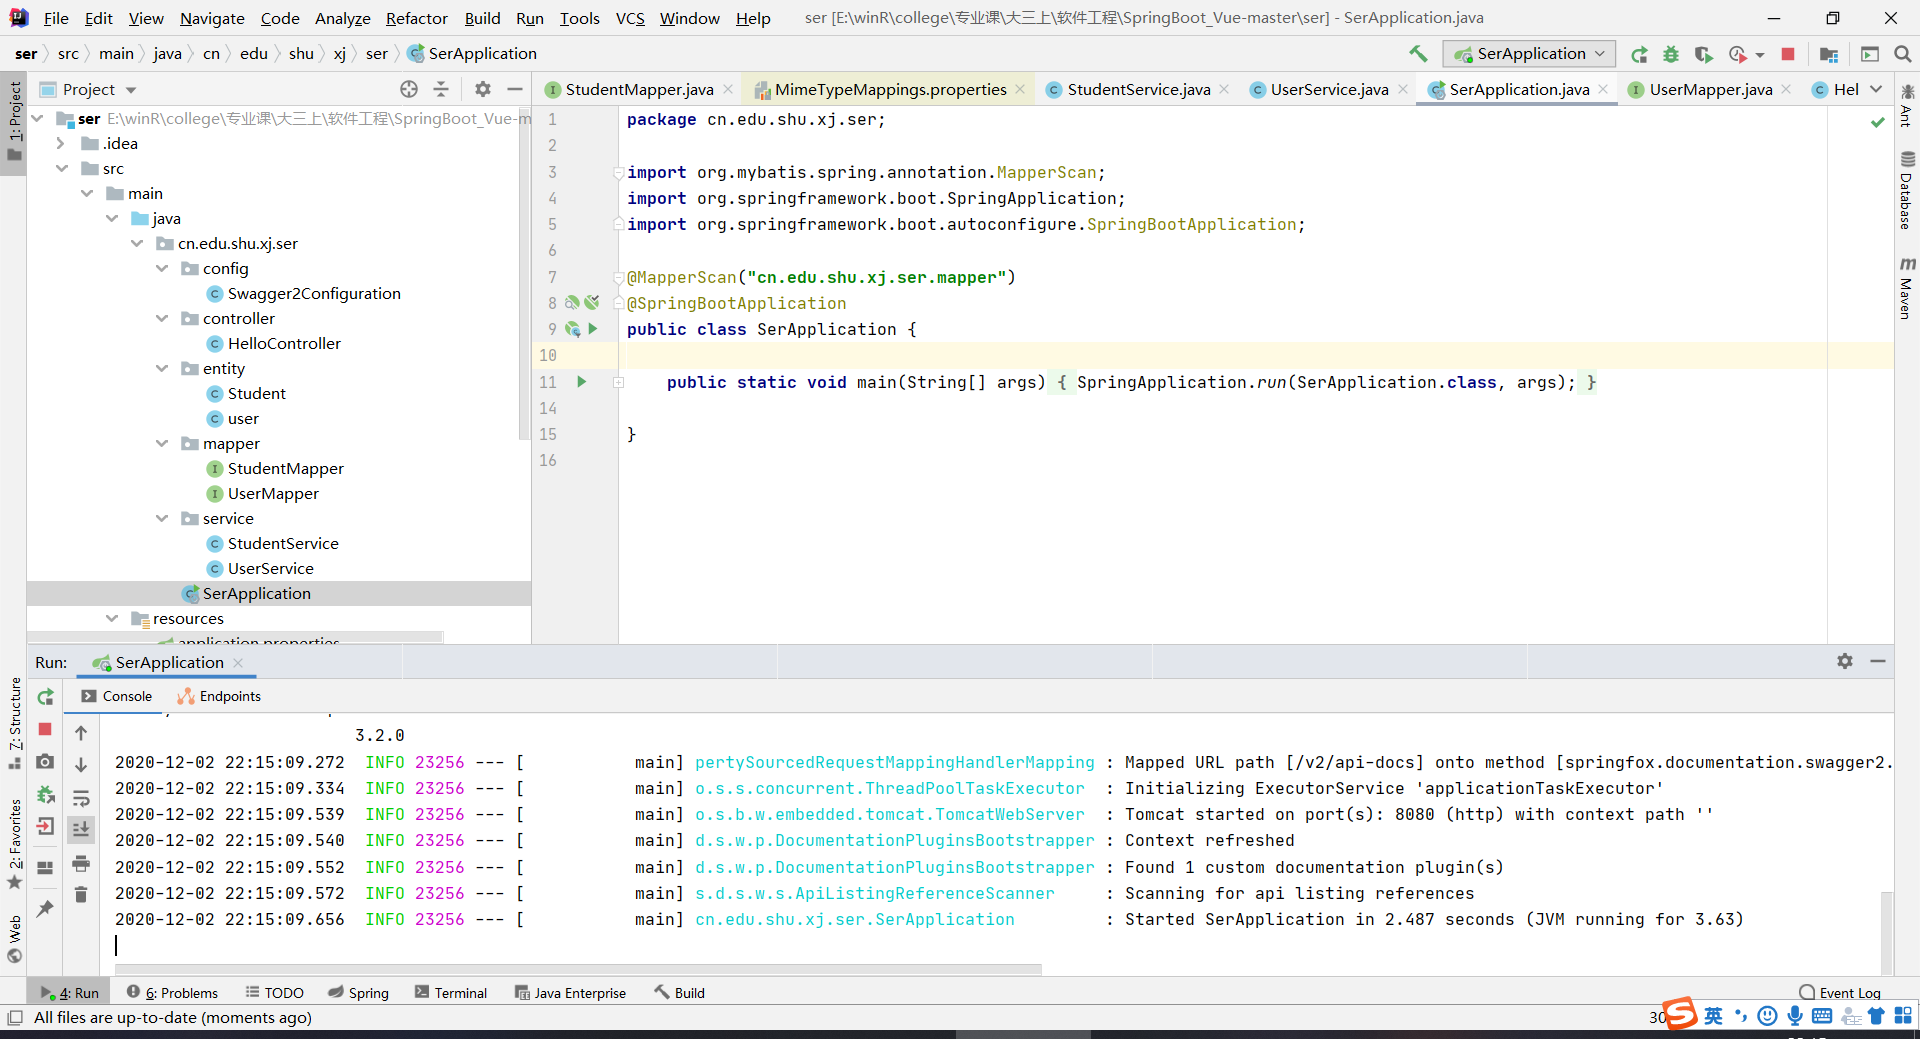
Task: Collapse the resources folder
Action: pyautogui.click(x=112, y=618)
